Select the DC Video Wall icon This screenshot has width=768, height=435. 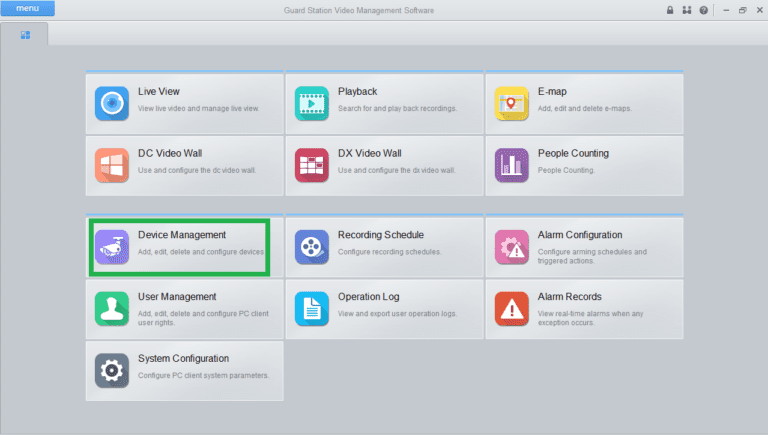(x=112, y=165)
